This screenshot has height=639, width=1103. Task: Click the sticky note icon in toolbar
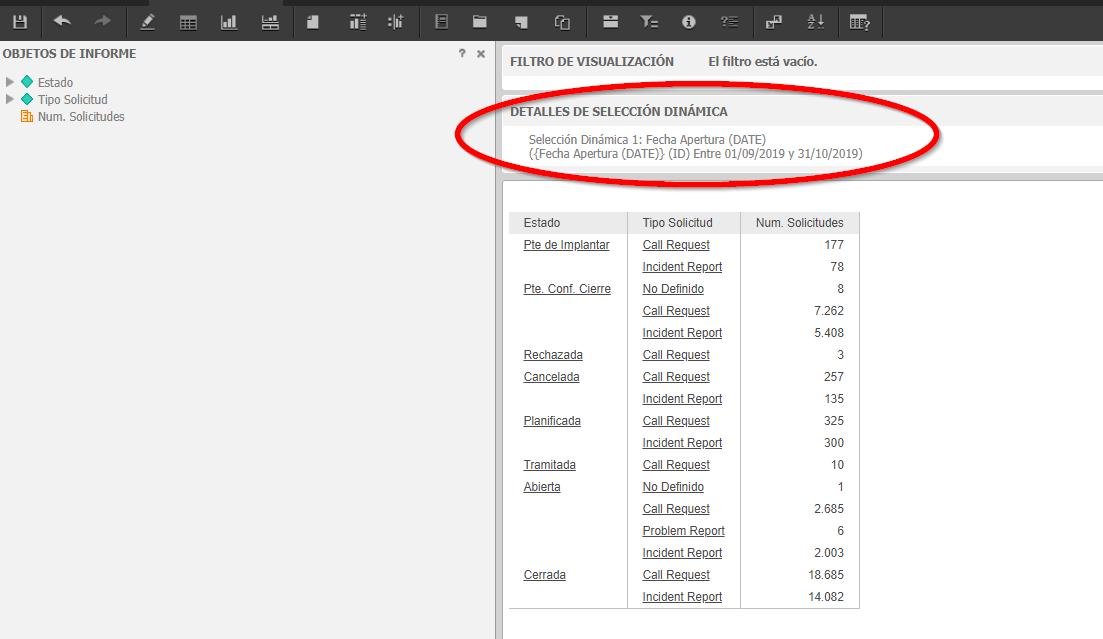pyautogui.click(x=521, y=23)
